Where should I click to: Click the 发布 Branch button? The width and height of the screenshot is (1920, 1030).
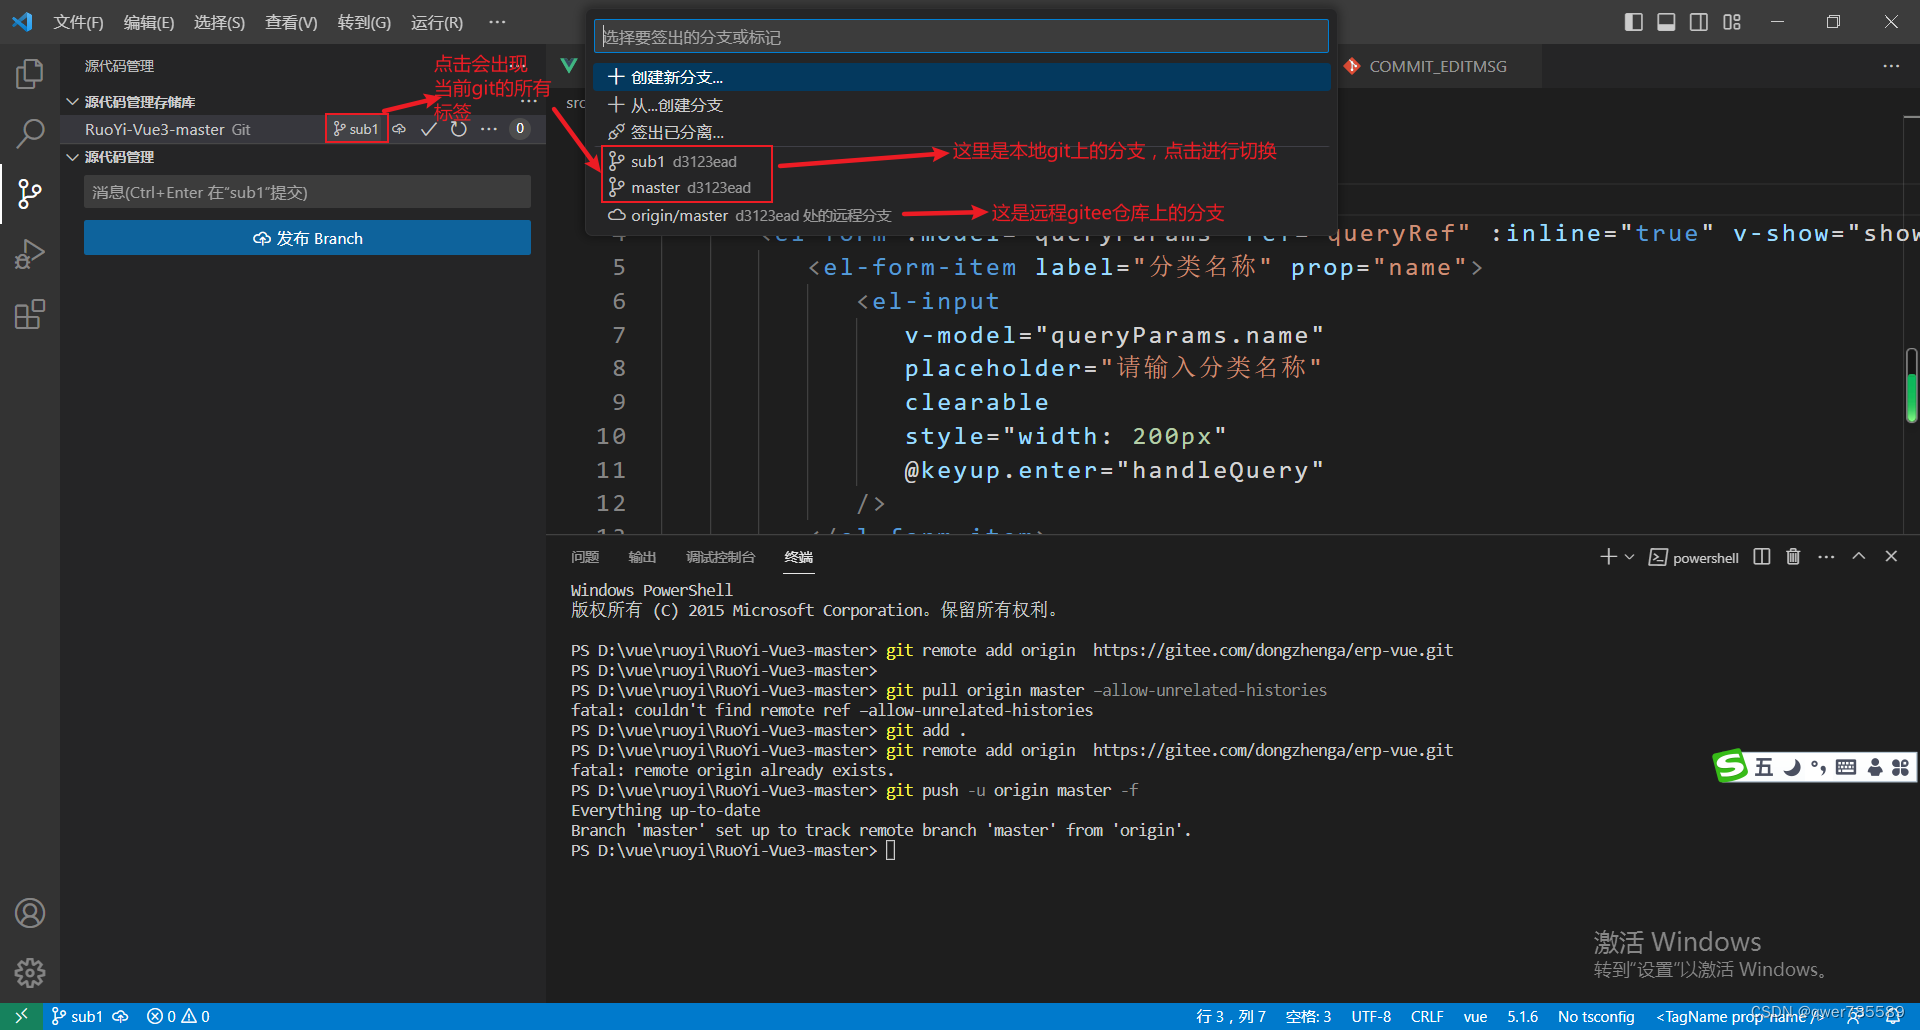click(x=307, y=238)
